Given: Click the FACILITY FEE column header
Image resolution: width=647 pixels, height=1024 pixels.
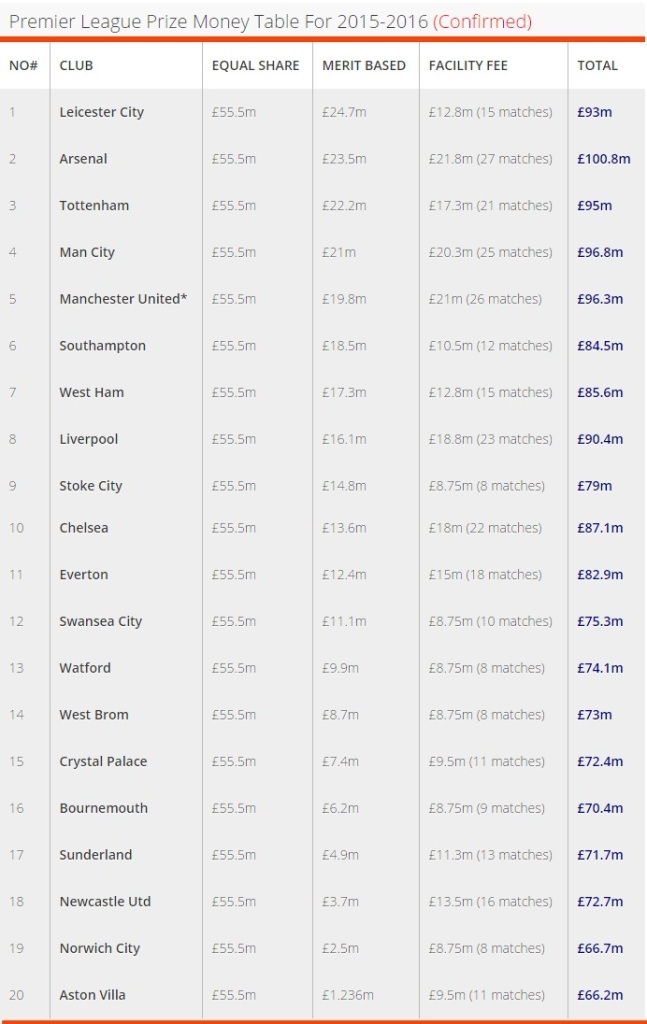Looking at the screenshot, I should coord(468,65).
